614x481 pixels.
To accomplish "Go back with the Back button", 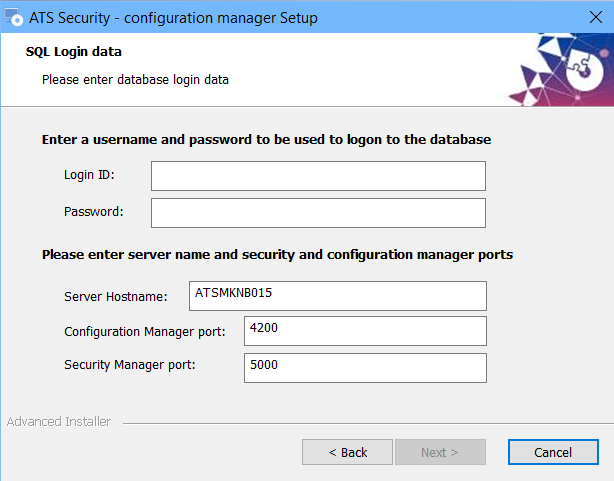I will tap(348, 452).
